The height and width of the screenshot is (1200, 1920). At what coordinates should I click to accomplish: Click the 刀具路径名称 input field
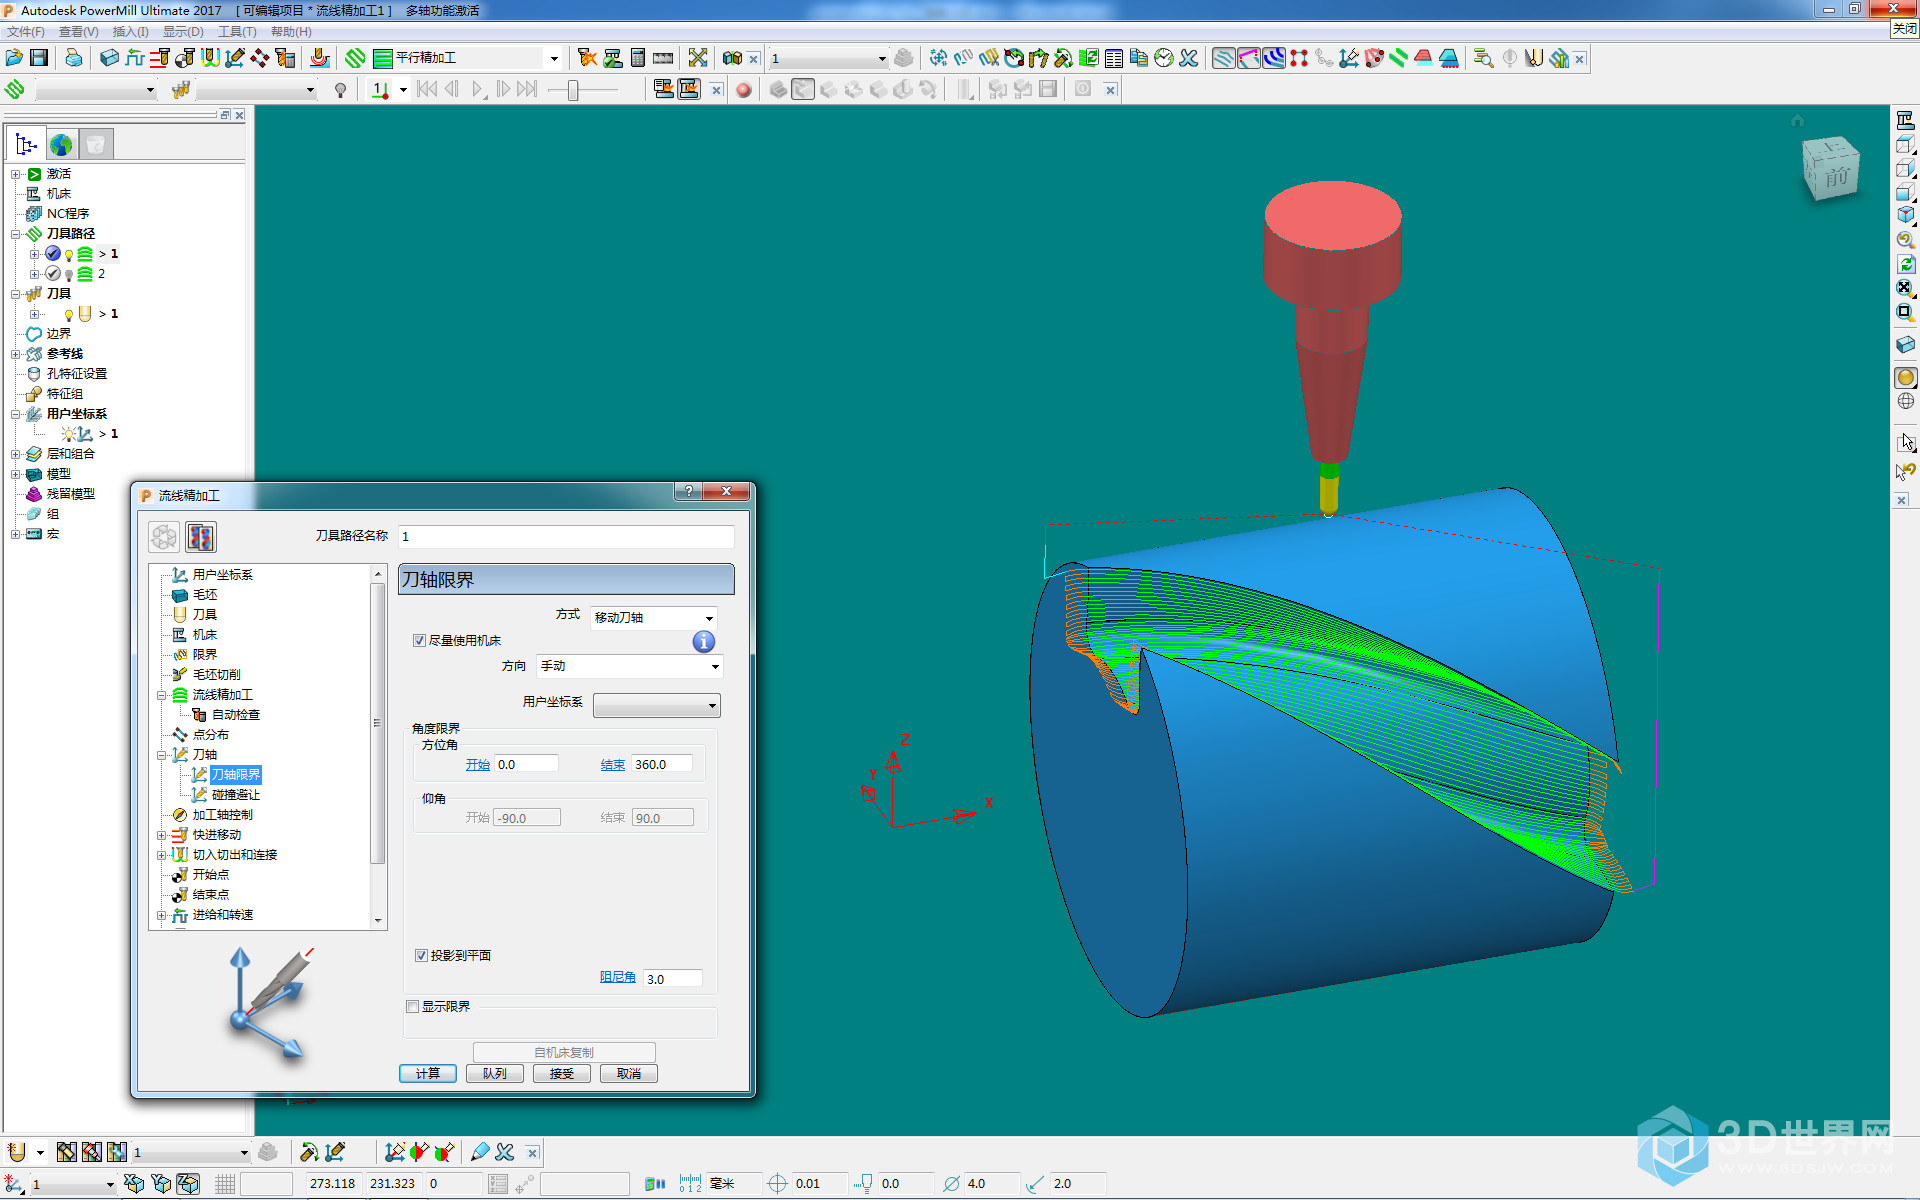(567, 537)
